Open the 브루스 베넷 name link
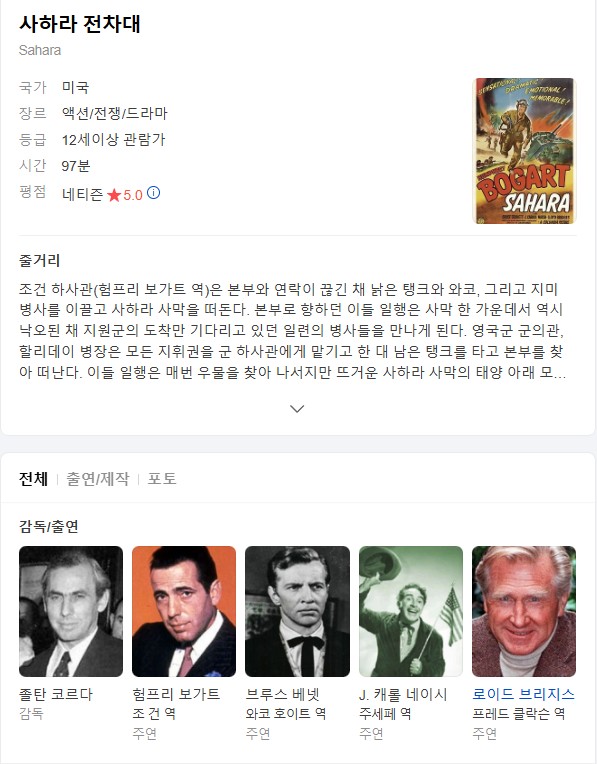The image size is (597, 764). [x=283, y=694]
